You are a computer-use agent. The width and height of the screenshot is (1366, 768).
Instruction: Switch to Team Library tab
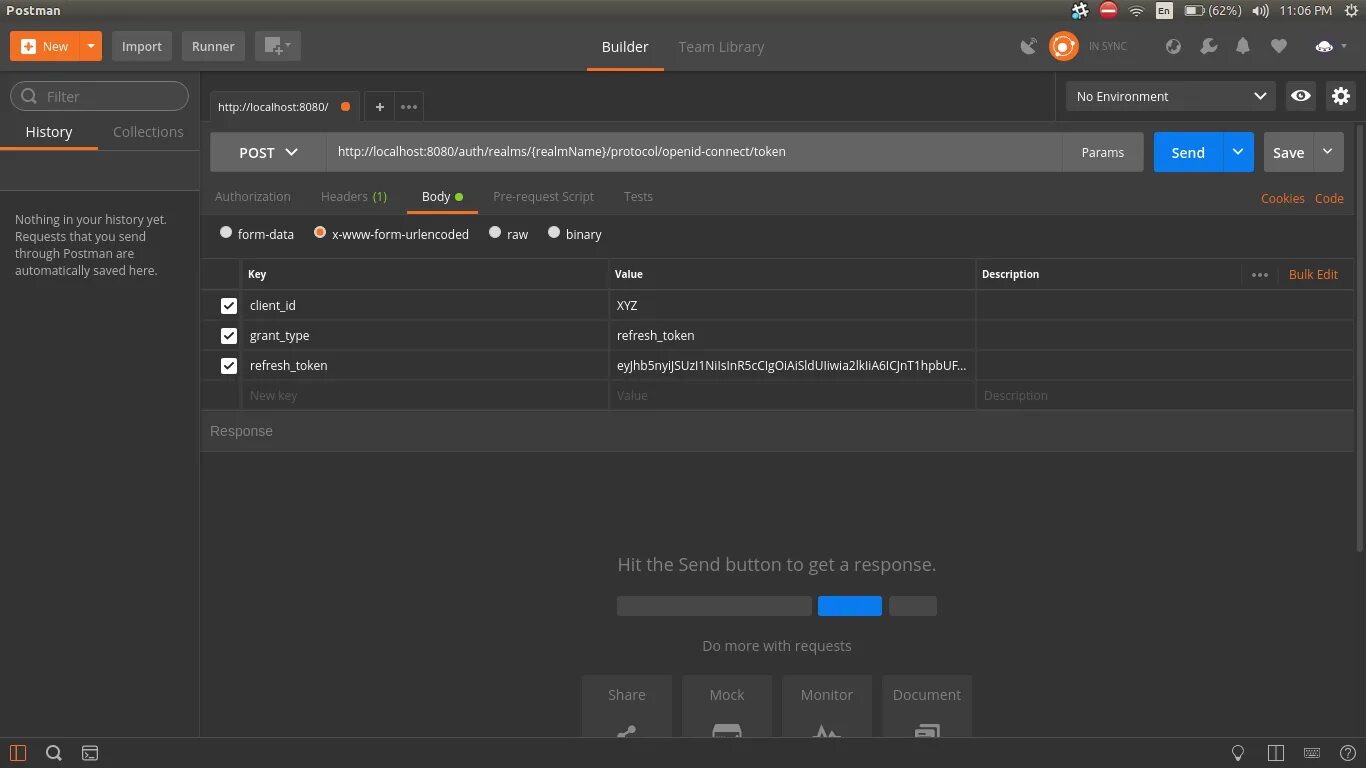tap(721, 47)
